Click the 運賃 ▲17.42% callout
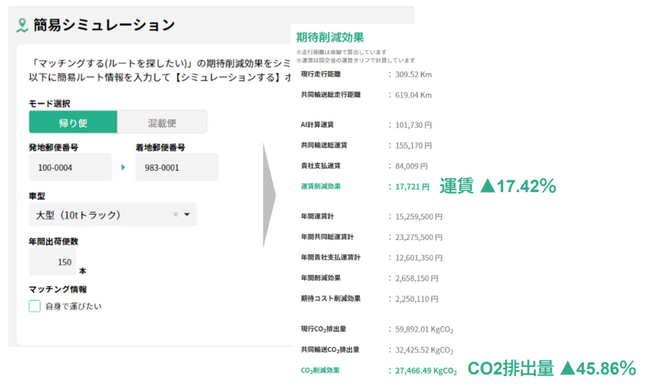The width and height of the screenshot is (650, 388). pos(497,186)
